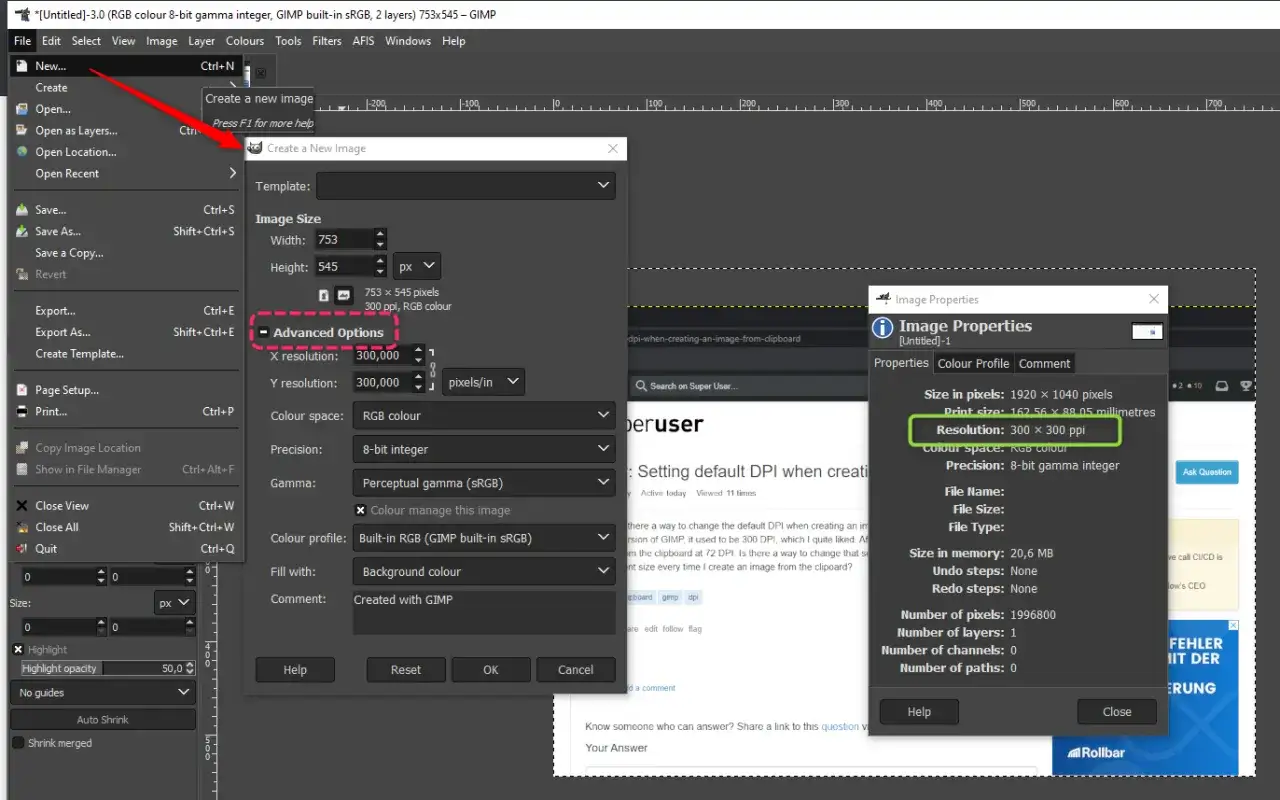Click OK in Create a New Image dialog
The image size is (1280, 800).
click(x=490, y=670)
